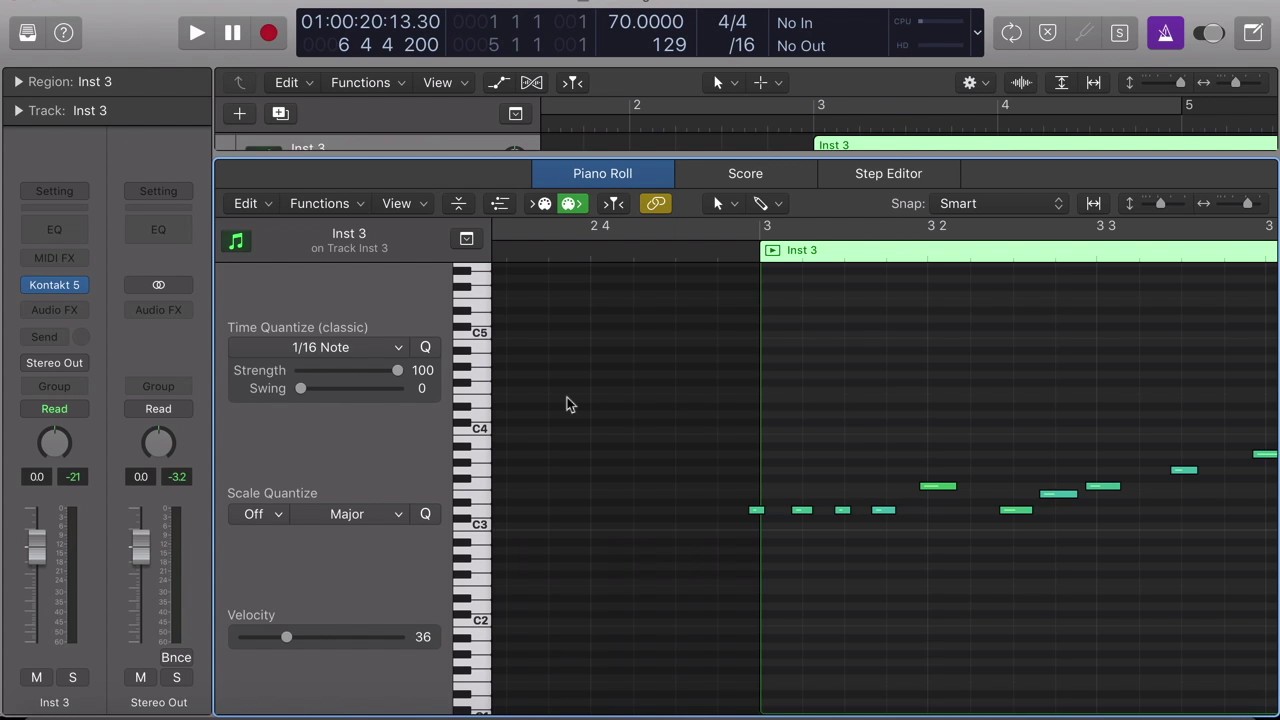1280x720 pixels.
Task: Open the Piano Roll Functions menu
Action: point(327,204)
